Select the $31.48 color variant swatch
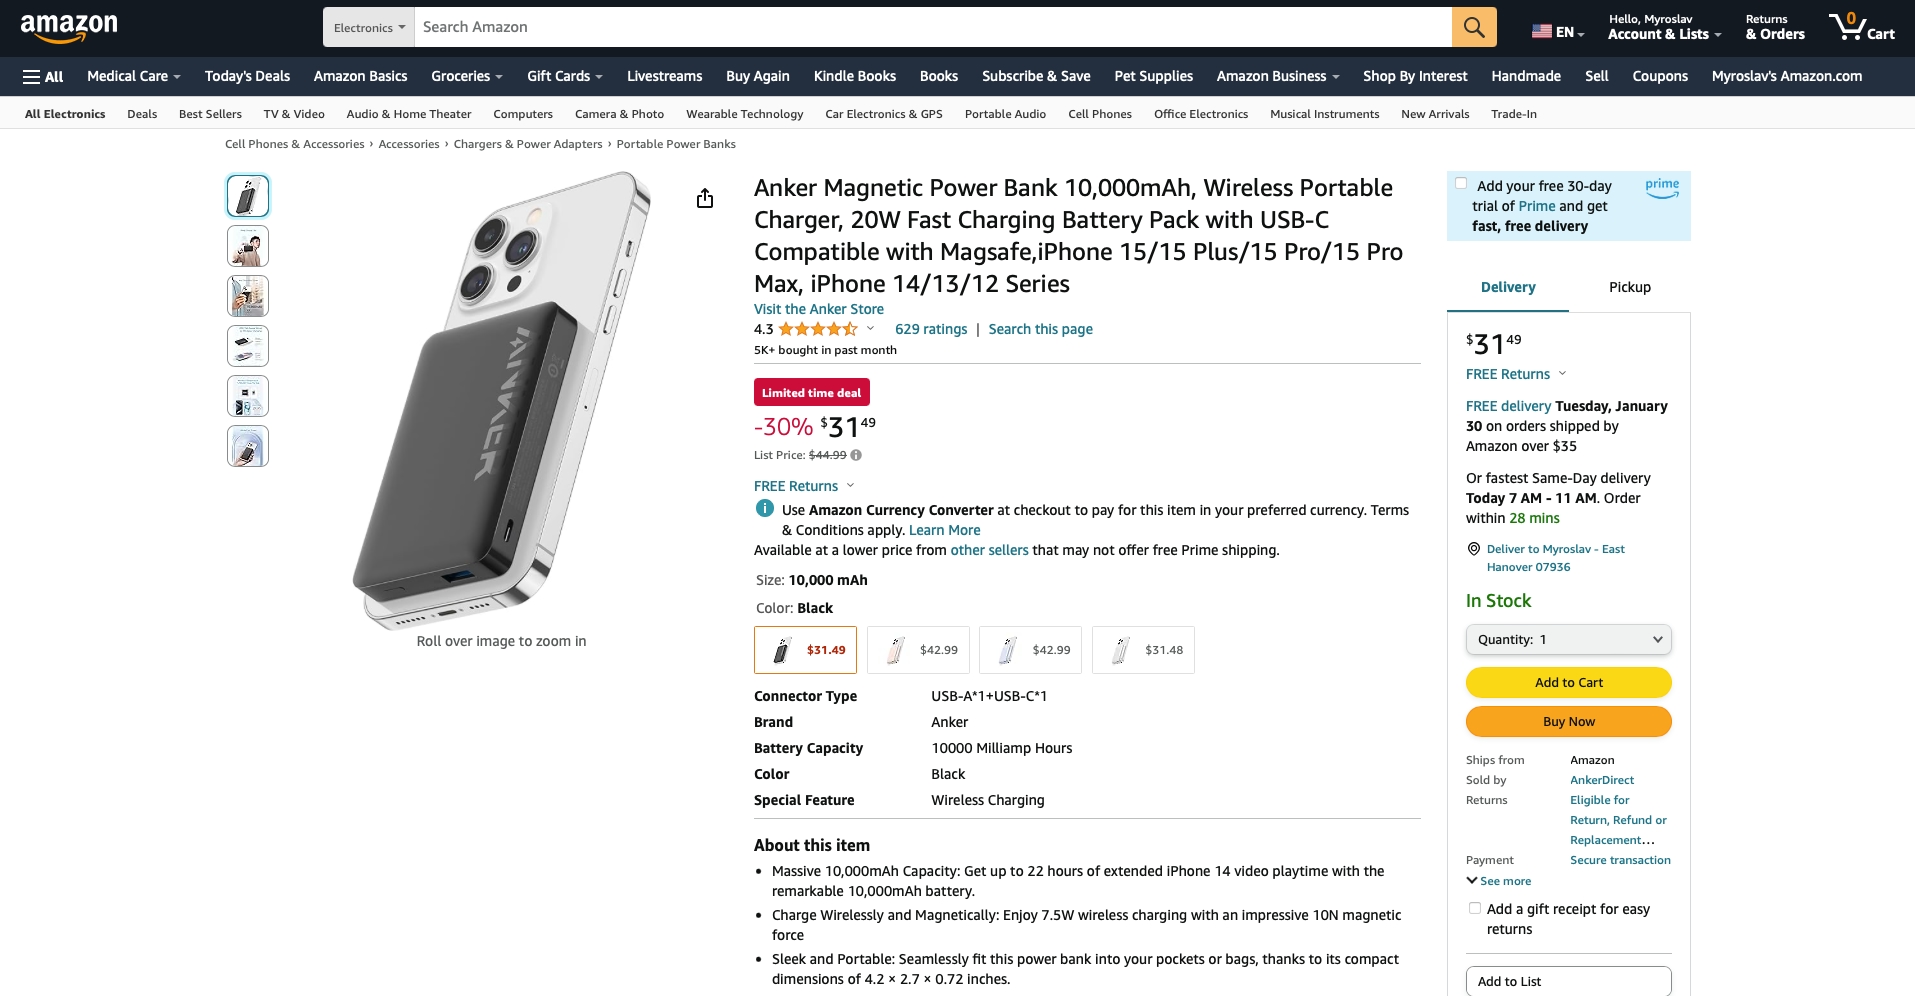The height and width of the screenshot is (996, 1915). (x=1143, y=650)
